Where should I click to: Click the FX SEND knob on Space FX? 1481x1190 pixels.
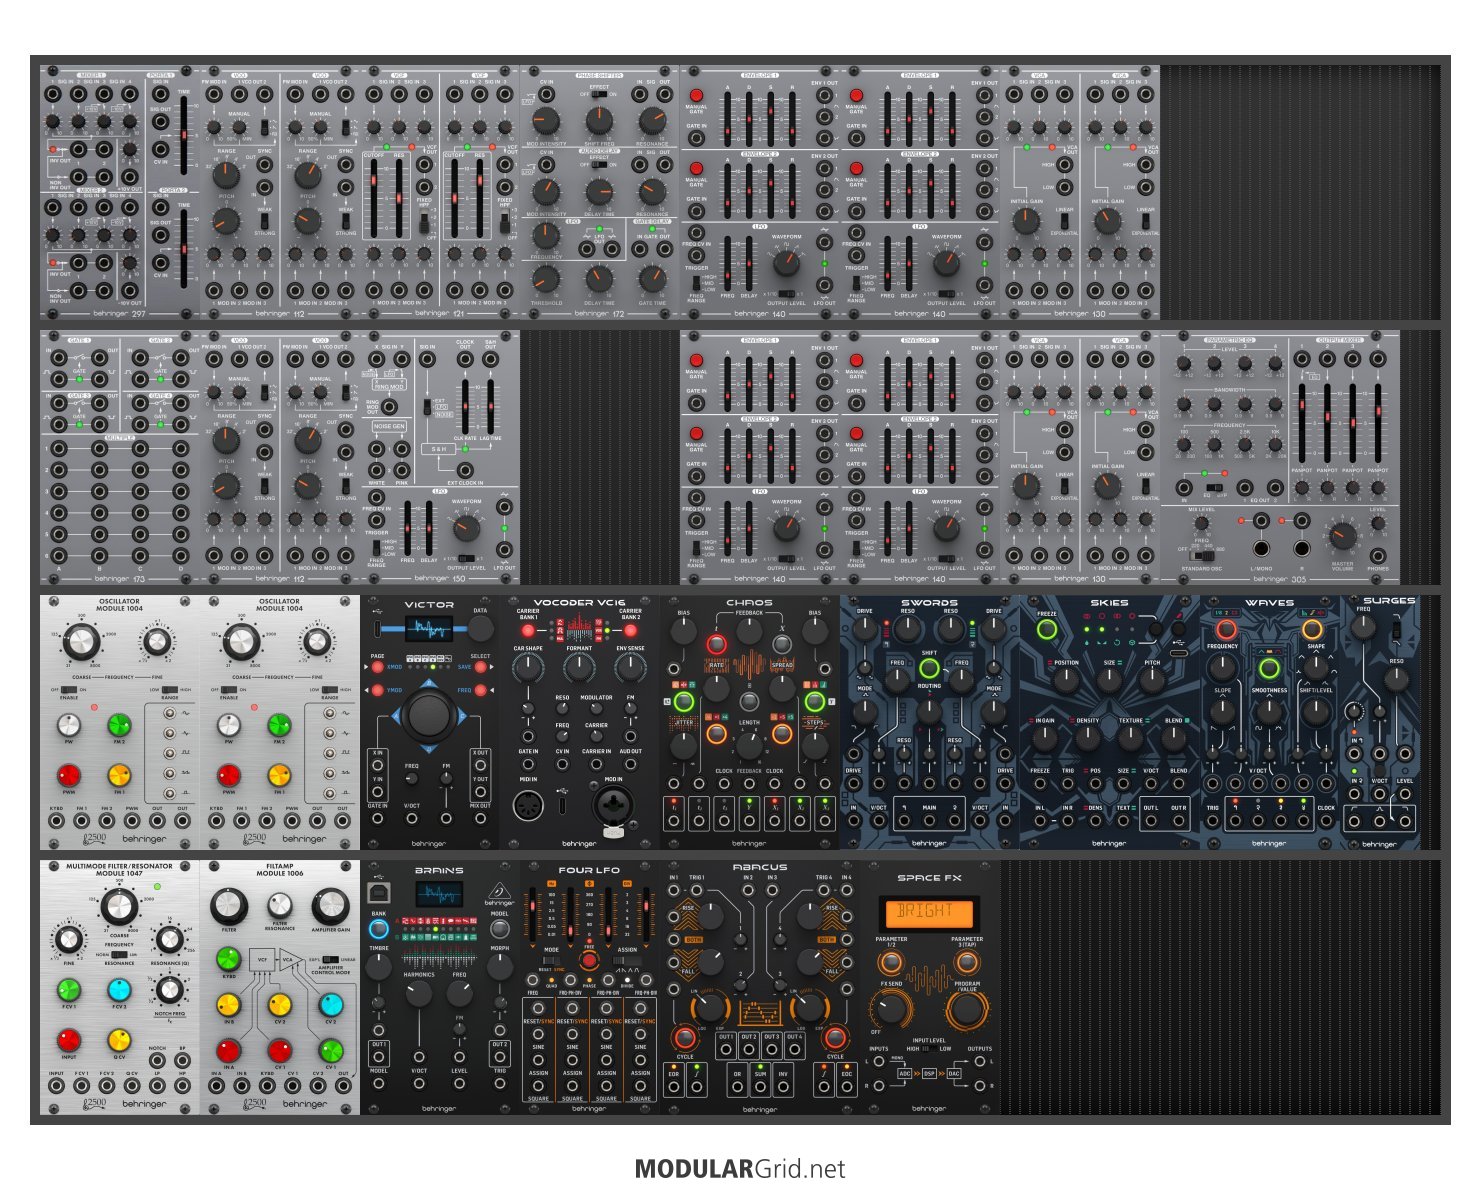[891, 1010]
